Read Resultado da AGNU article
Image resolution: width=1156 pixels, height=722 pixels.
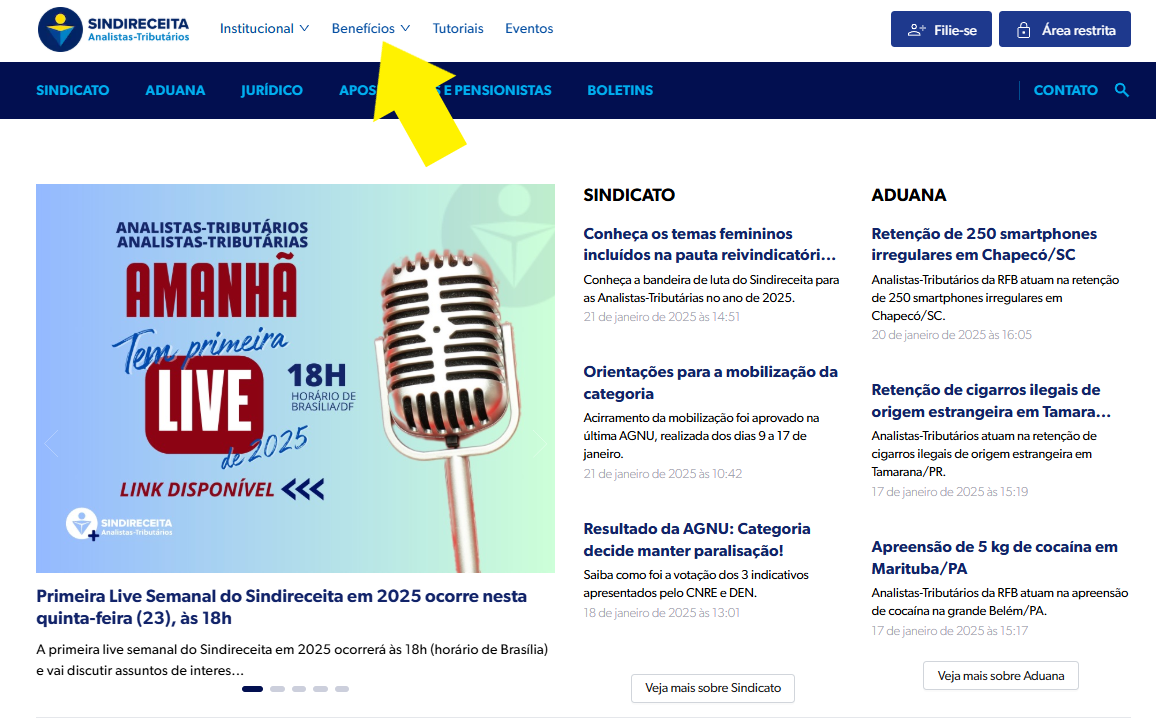[697, 539]
